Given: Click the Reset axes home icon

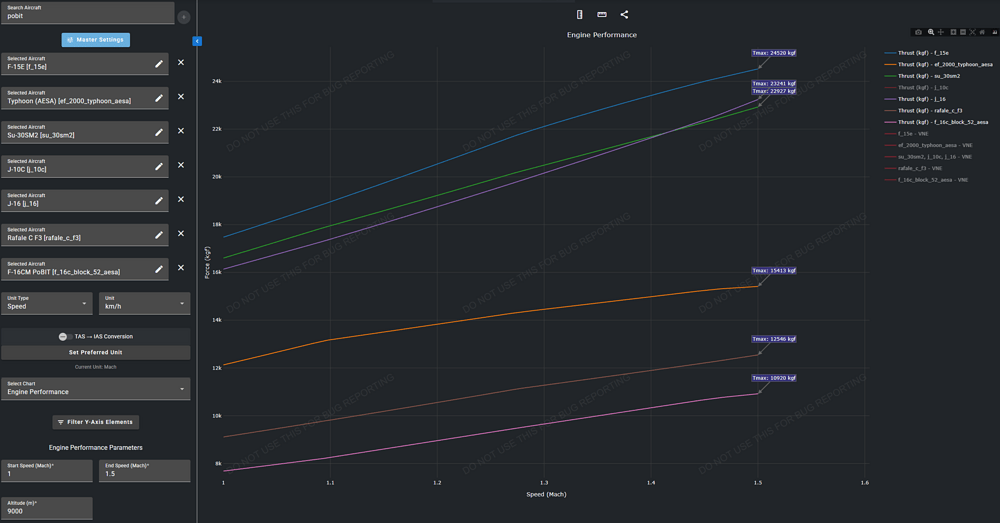Looking at the screenshot, I should [x=982, y=32].
